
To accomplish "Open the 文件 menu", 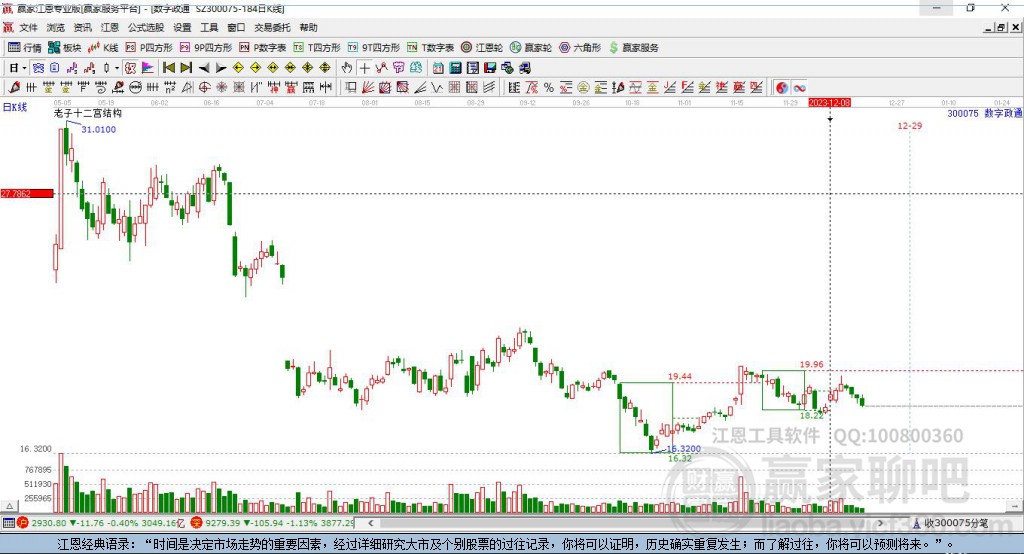I will tap(28, 27).
